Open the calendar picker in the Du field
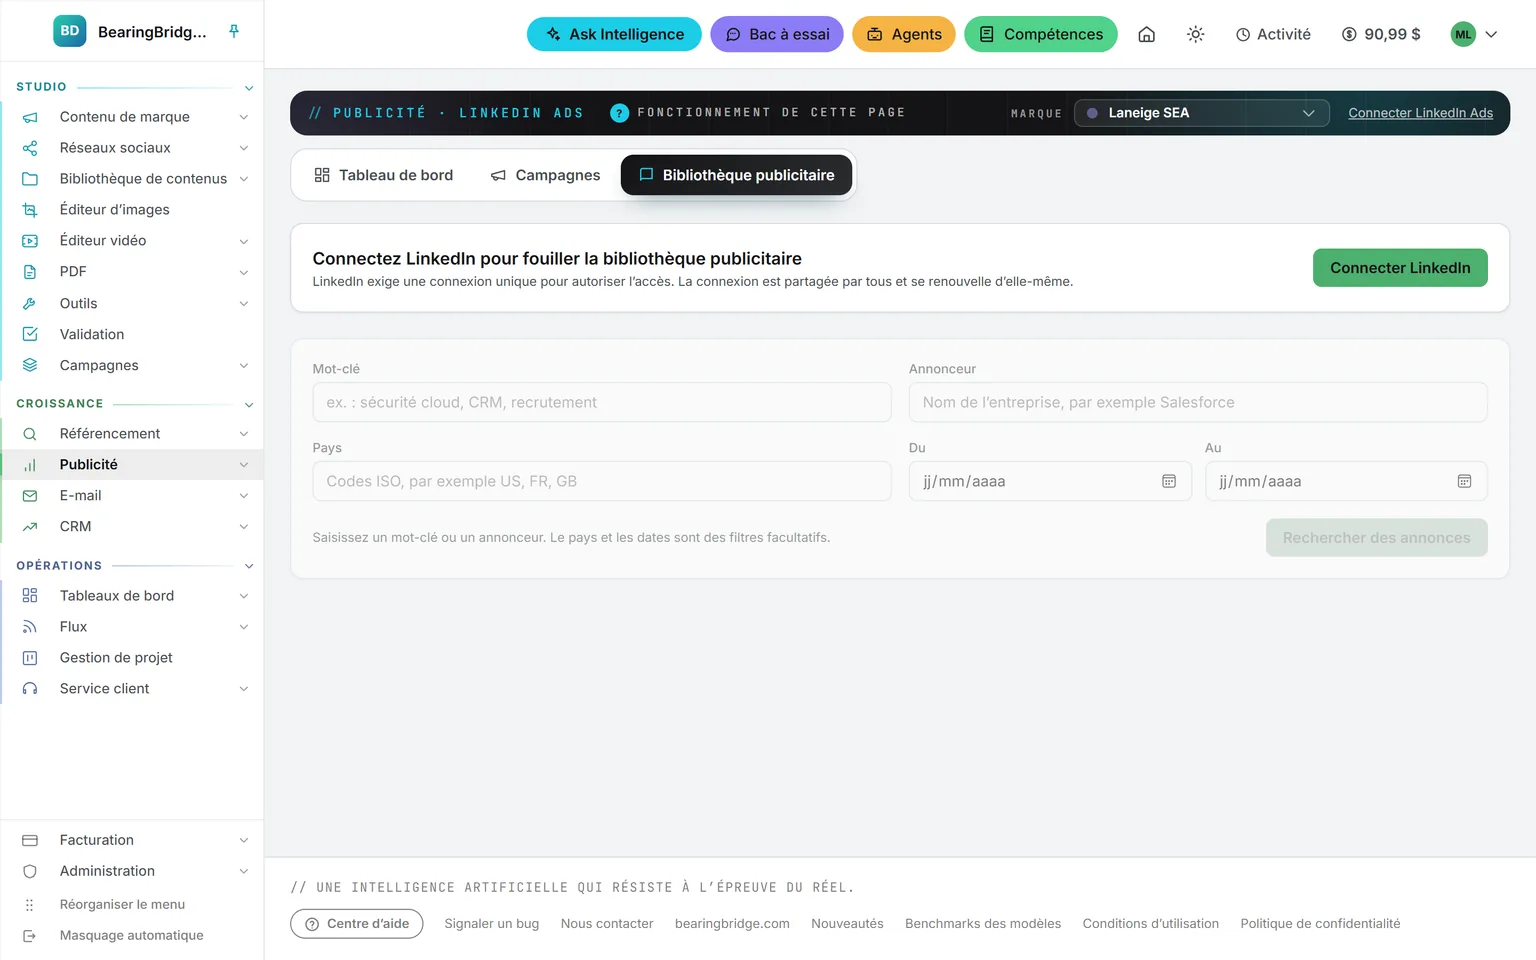 tap(1169, 481)
